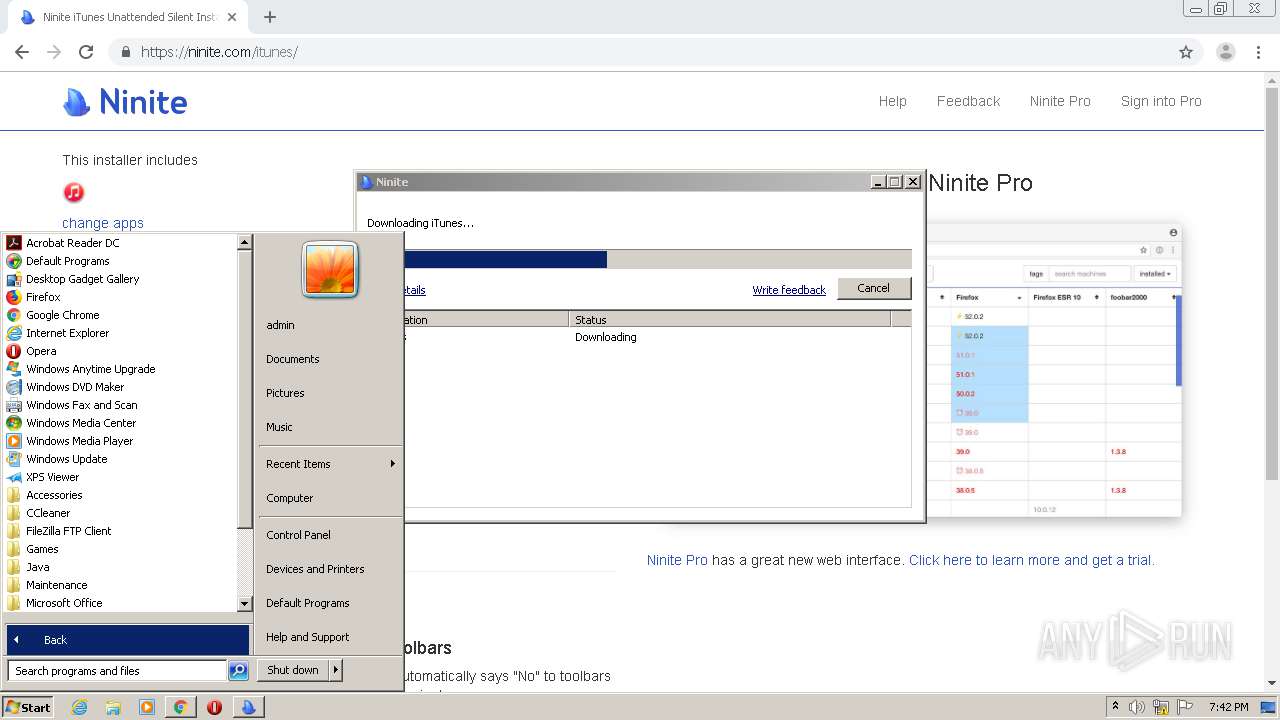Open Desktop Gadget Gallery entry
The width and height of the screenshot is (1280, 720).
pos(82,279)
